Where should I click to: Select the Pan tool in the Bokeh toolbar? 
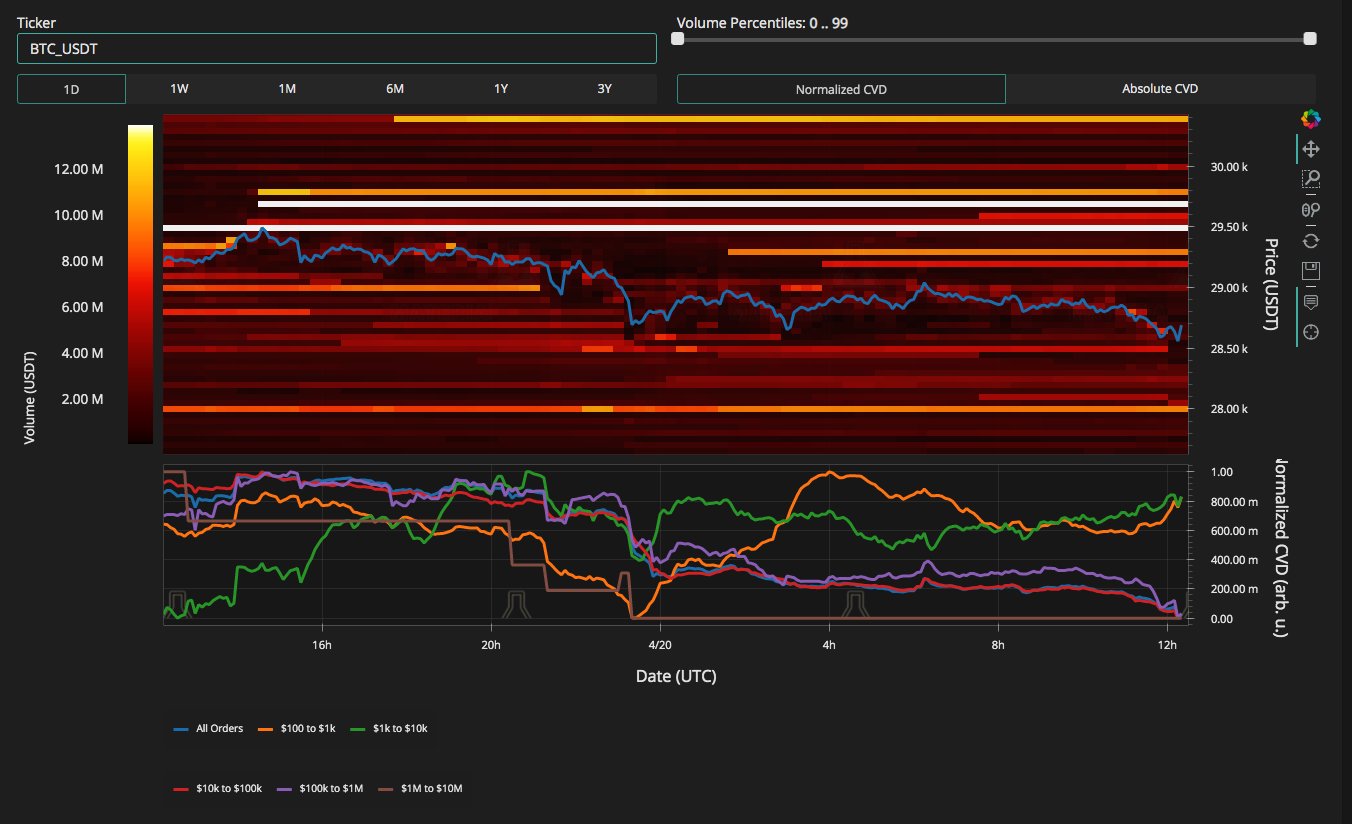[1310, 148]
